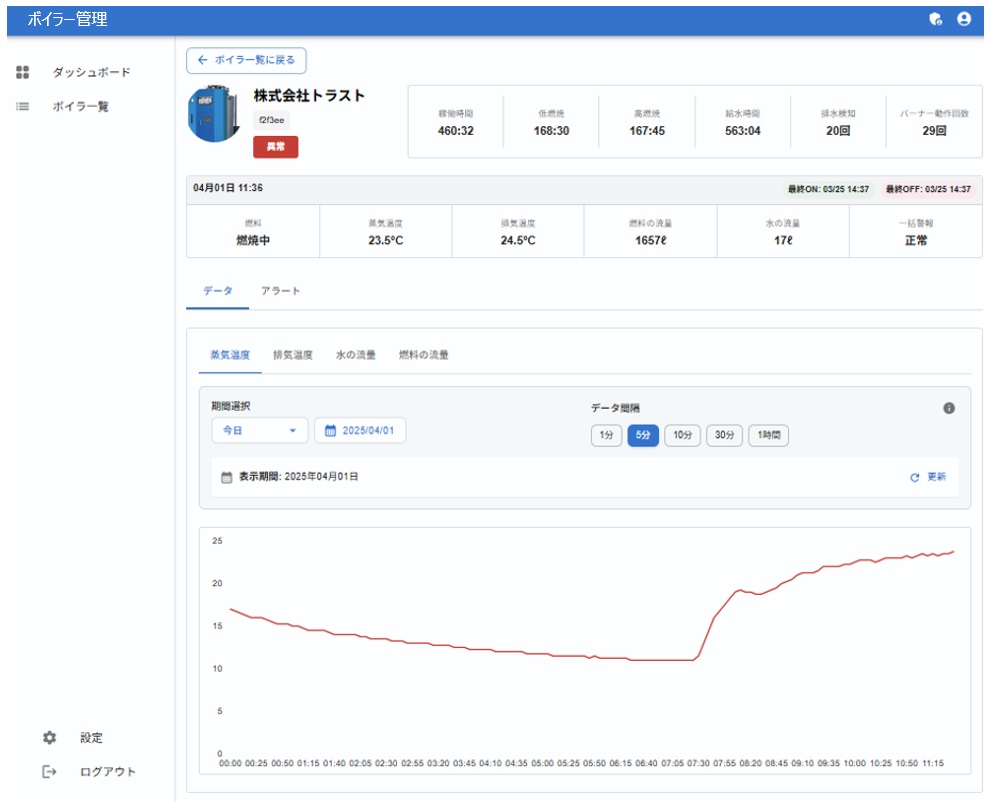Open the 2025/04/01 date picker
This screenshot has height=803, width=989.
point(360,431)
